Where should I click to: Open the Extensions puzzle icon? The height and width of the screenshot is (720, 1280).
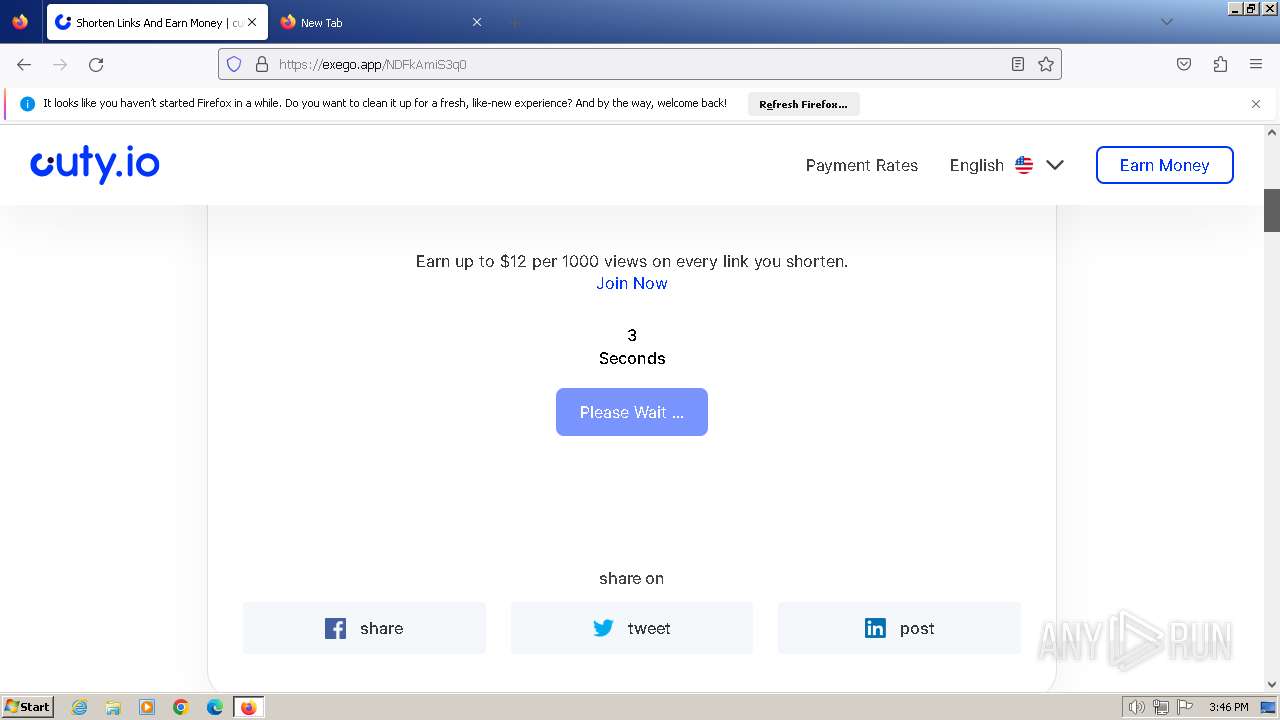click(1220, 64)
